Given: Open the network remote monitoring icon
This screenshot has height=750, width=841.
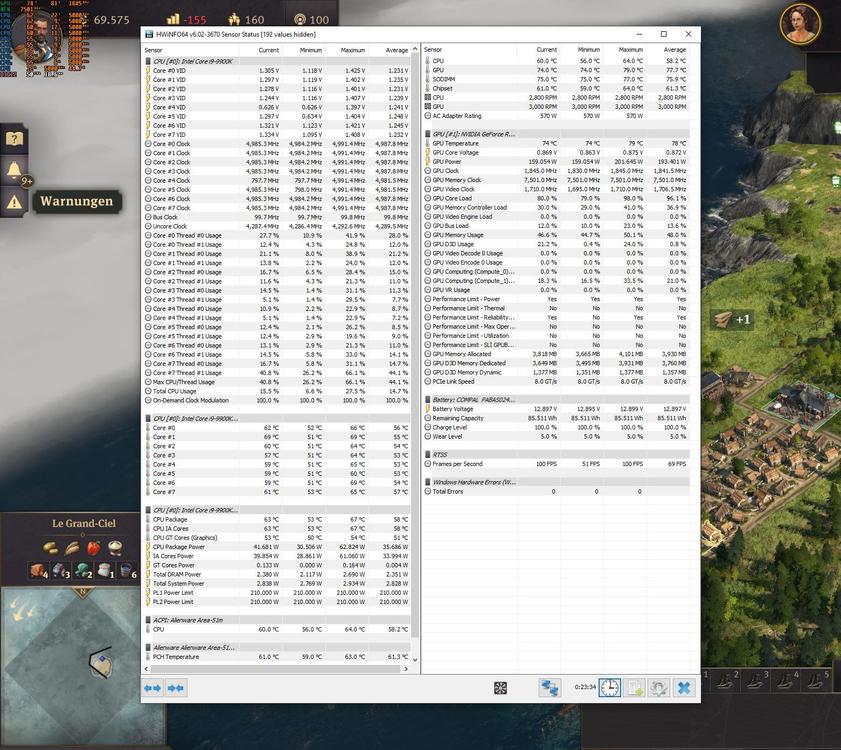Looking at the screenshot, I should 549,688.
